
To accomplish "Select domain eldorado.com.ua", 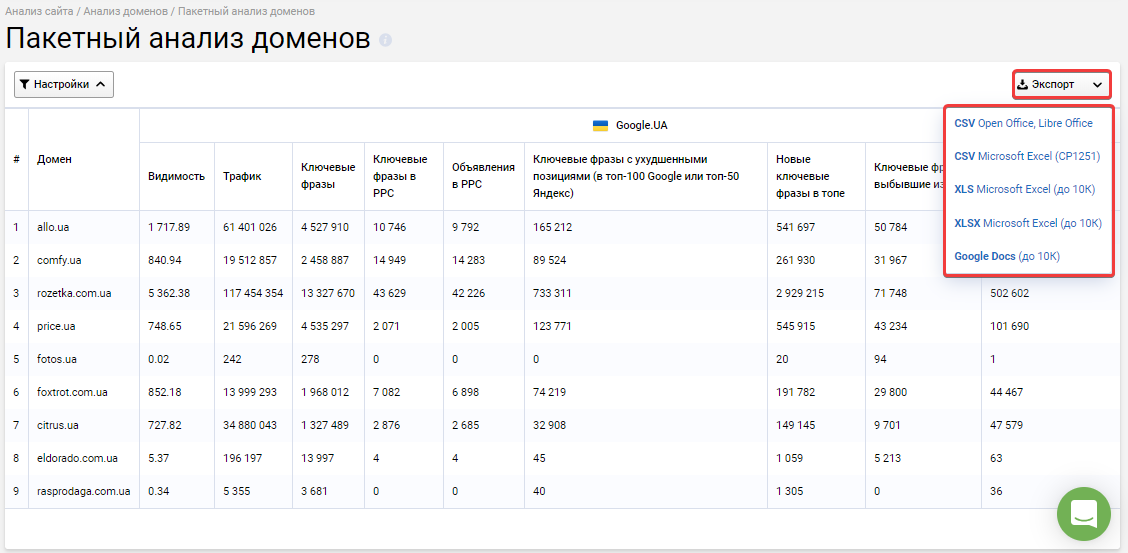I will coord(78,459).
